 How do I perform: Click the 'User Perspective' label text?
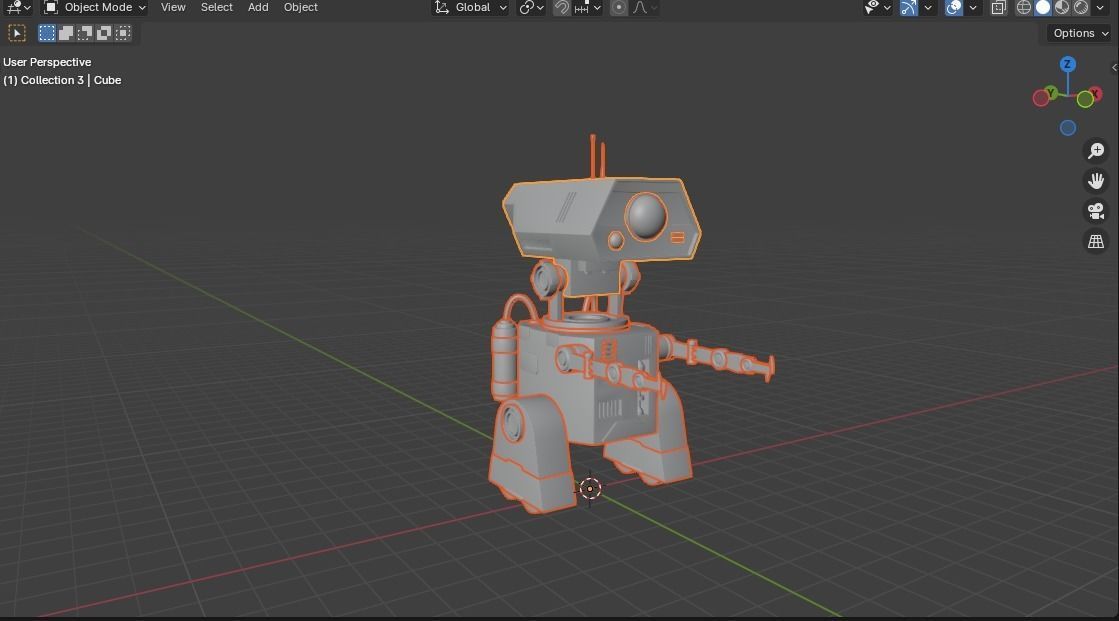47,62
